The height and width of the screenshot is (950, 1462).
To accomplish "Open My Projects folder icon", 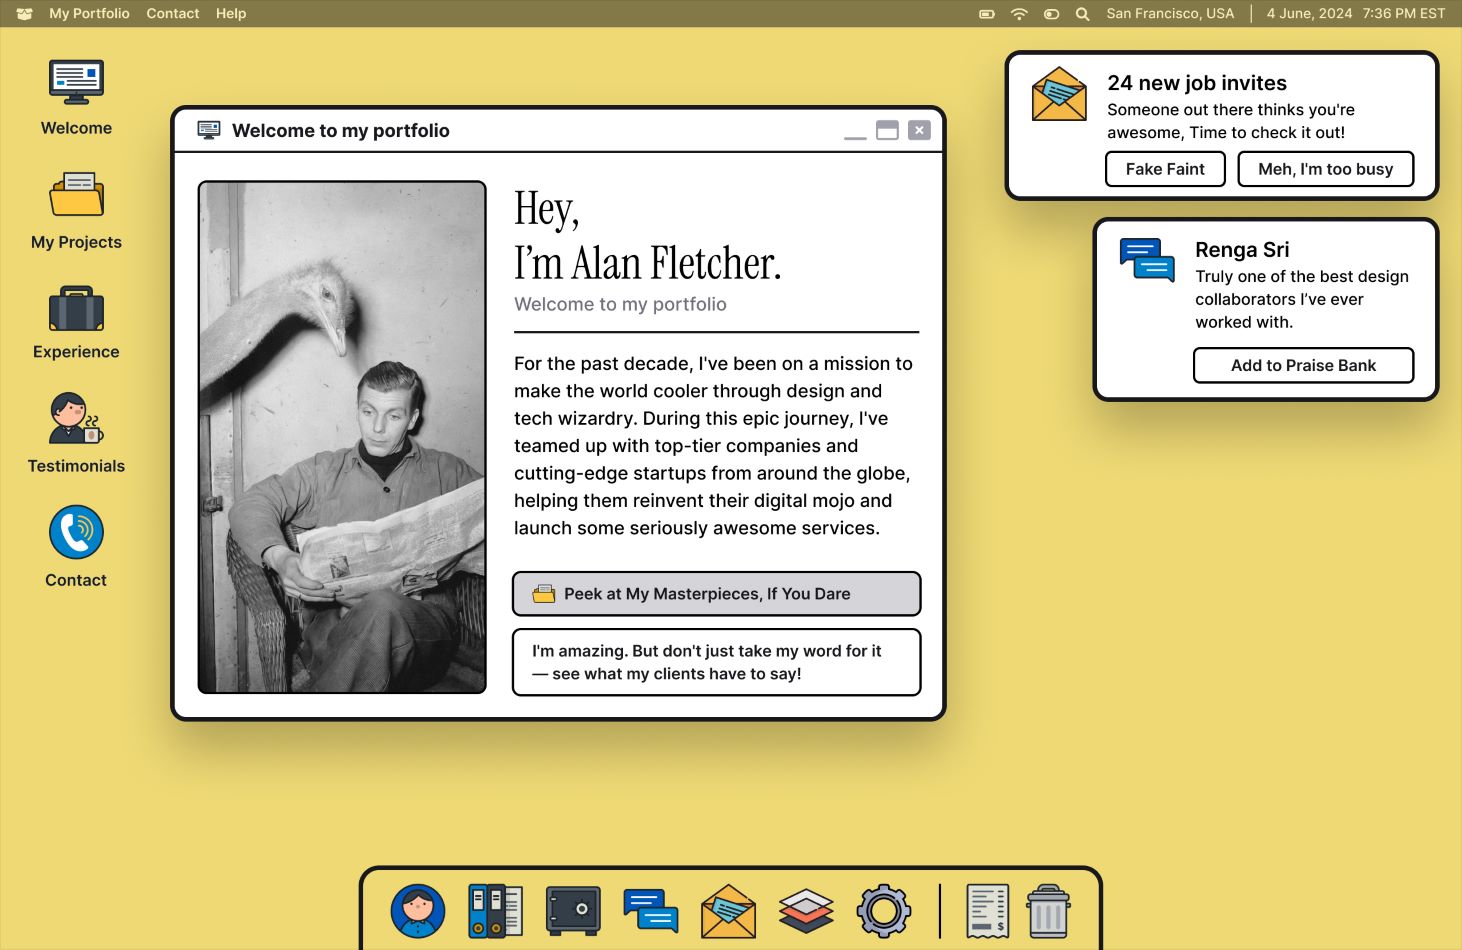I will click(x=75, y=195).
